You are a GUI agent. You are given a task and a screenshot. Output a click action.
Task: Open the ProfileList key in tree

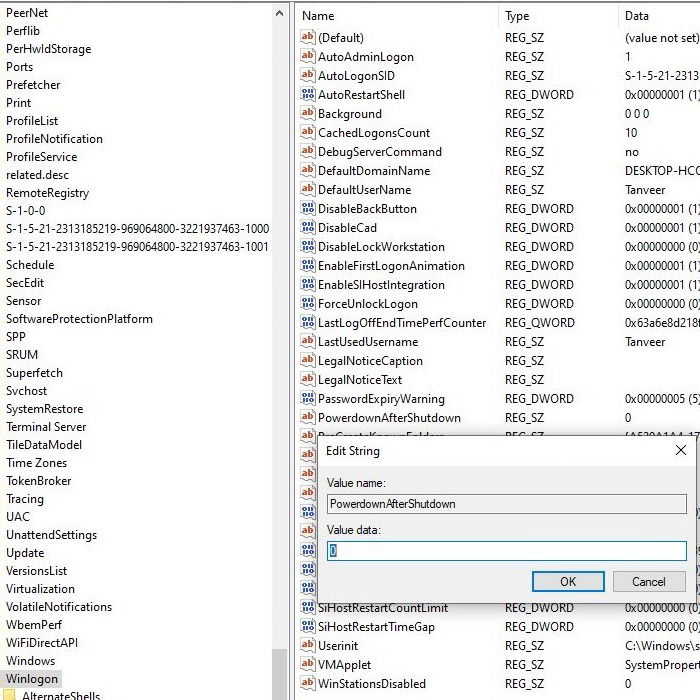[x=32, y=121]
